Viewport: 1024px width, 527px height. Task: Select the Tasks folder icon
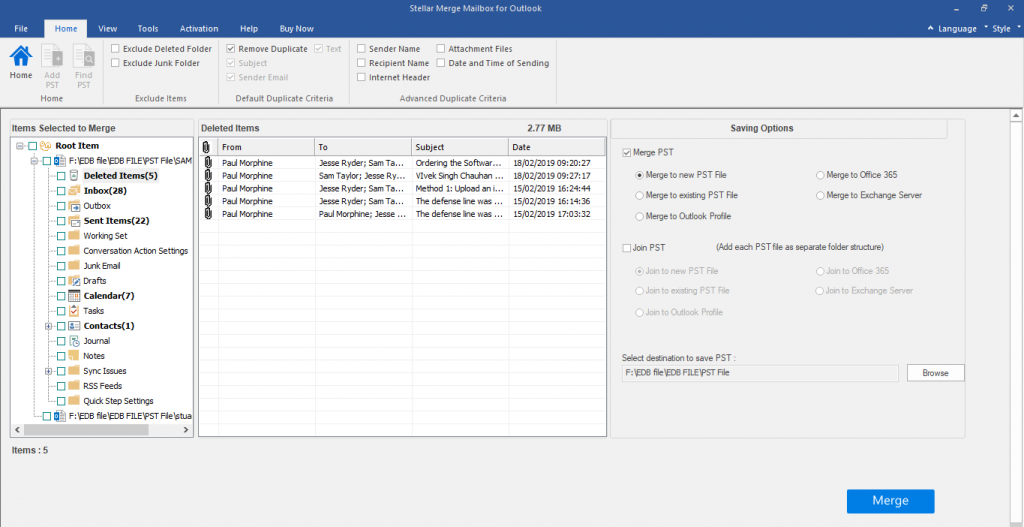(x=74, y=311)
